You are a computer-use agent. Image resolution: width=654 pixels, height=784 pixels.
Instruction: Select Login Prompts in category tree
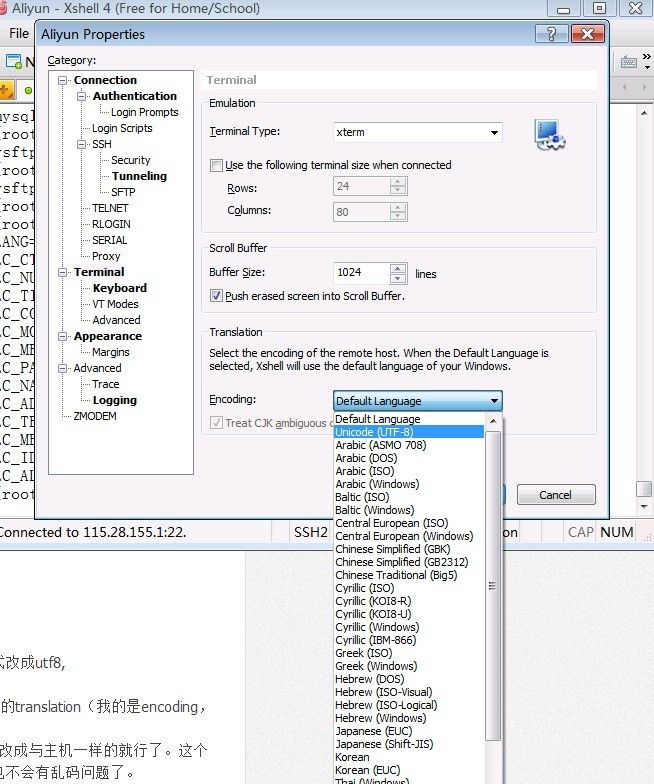[x=144, y=112]
